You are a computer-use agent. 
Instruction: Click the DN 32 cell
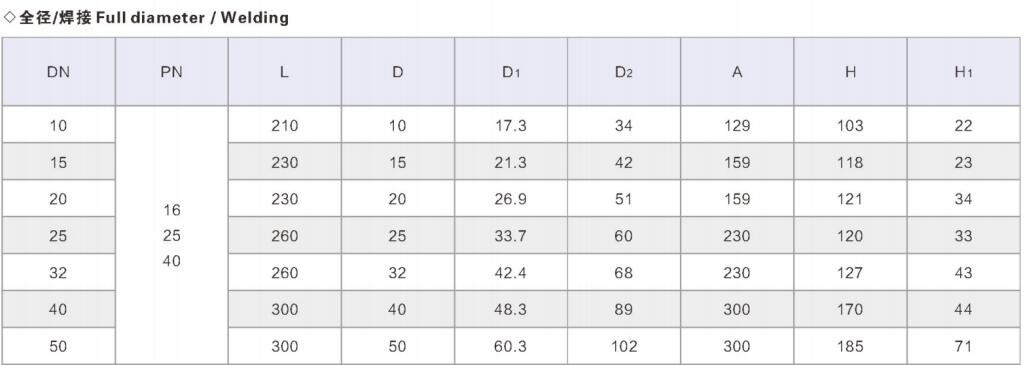coord(58,272)
